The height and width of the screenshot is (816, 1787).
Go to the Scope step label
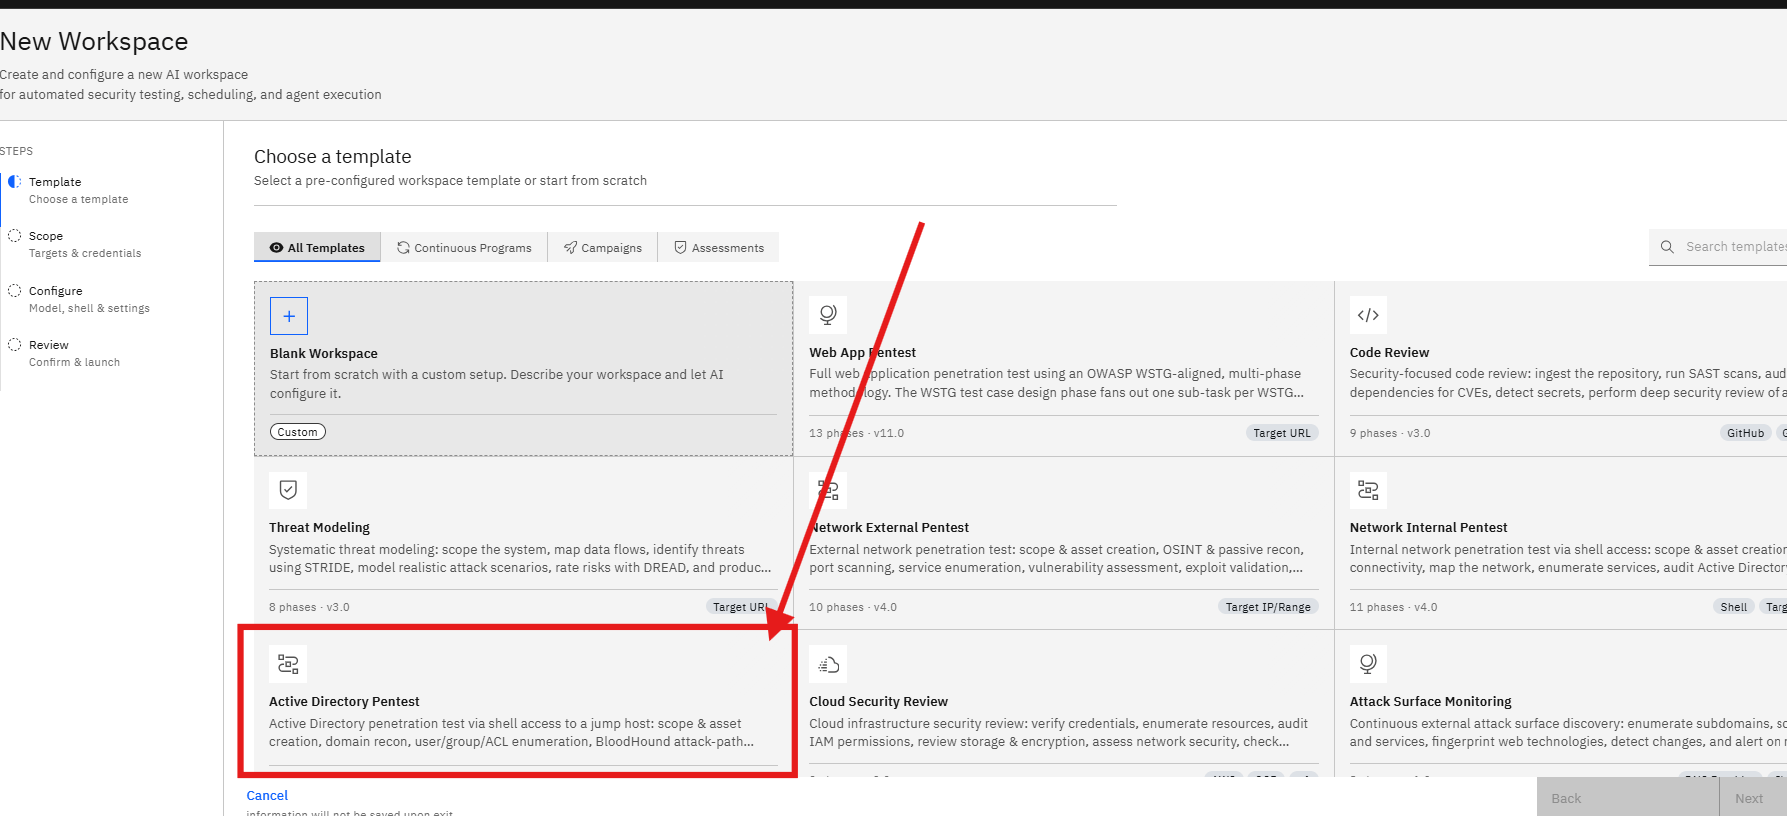point(46,236)
